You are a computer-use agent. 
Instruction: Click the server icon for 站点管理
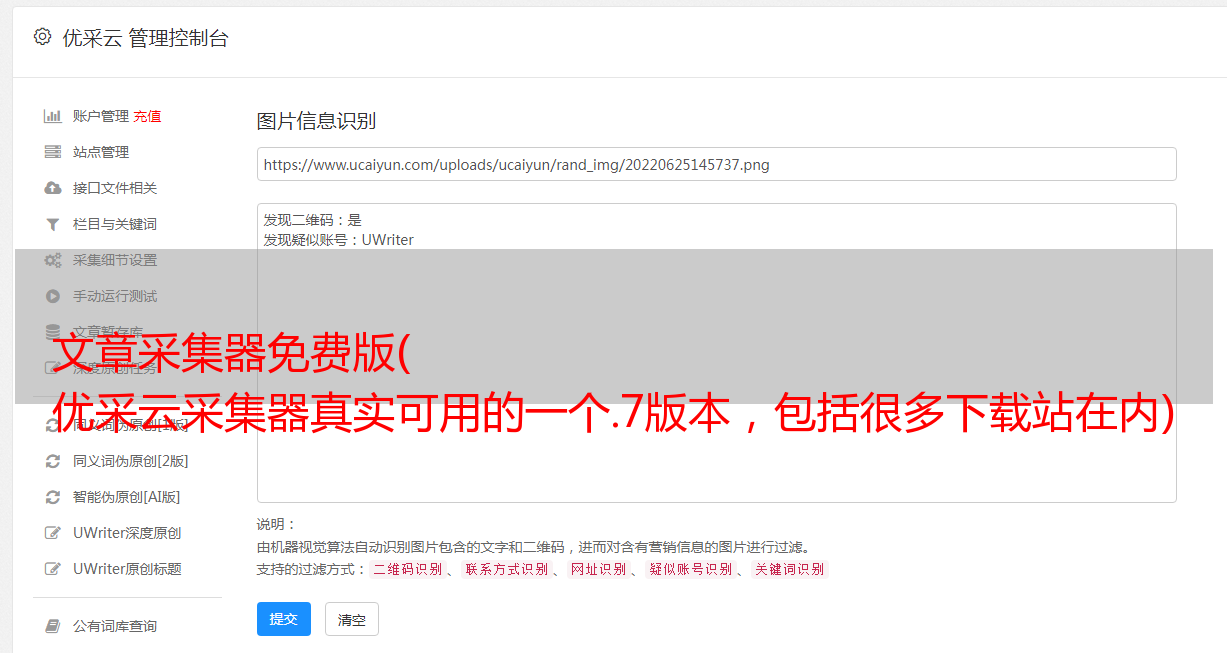[53, 152]
